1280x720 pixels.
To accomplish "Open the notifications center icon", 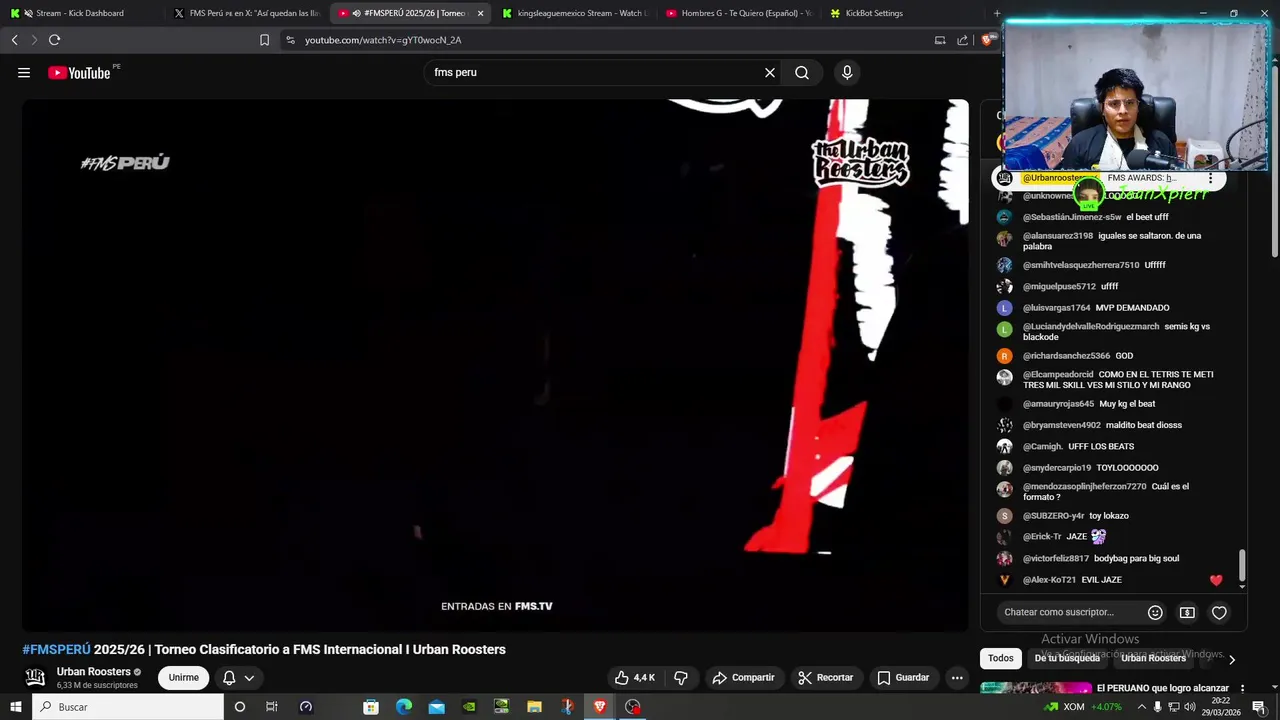I will [1258, 707].
